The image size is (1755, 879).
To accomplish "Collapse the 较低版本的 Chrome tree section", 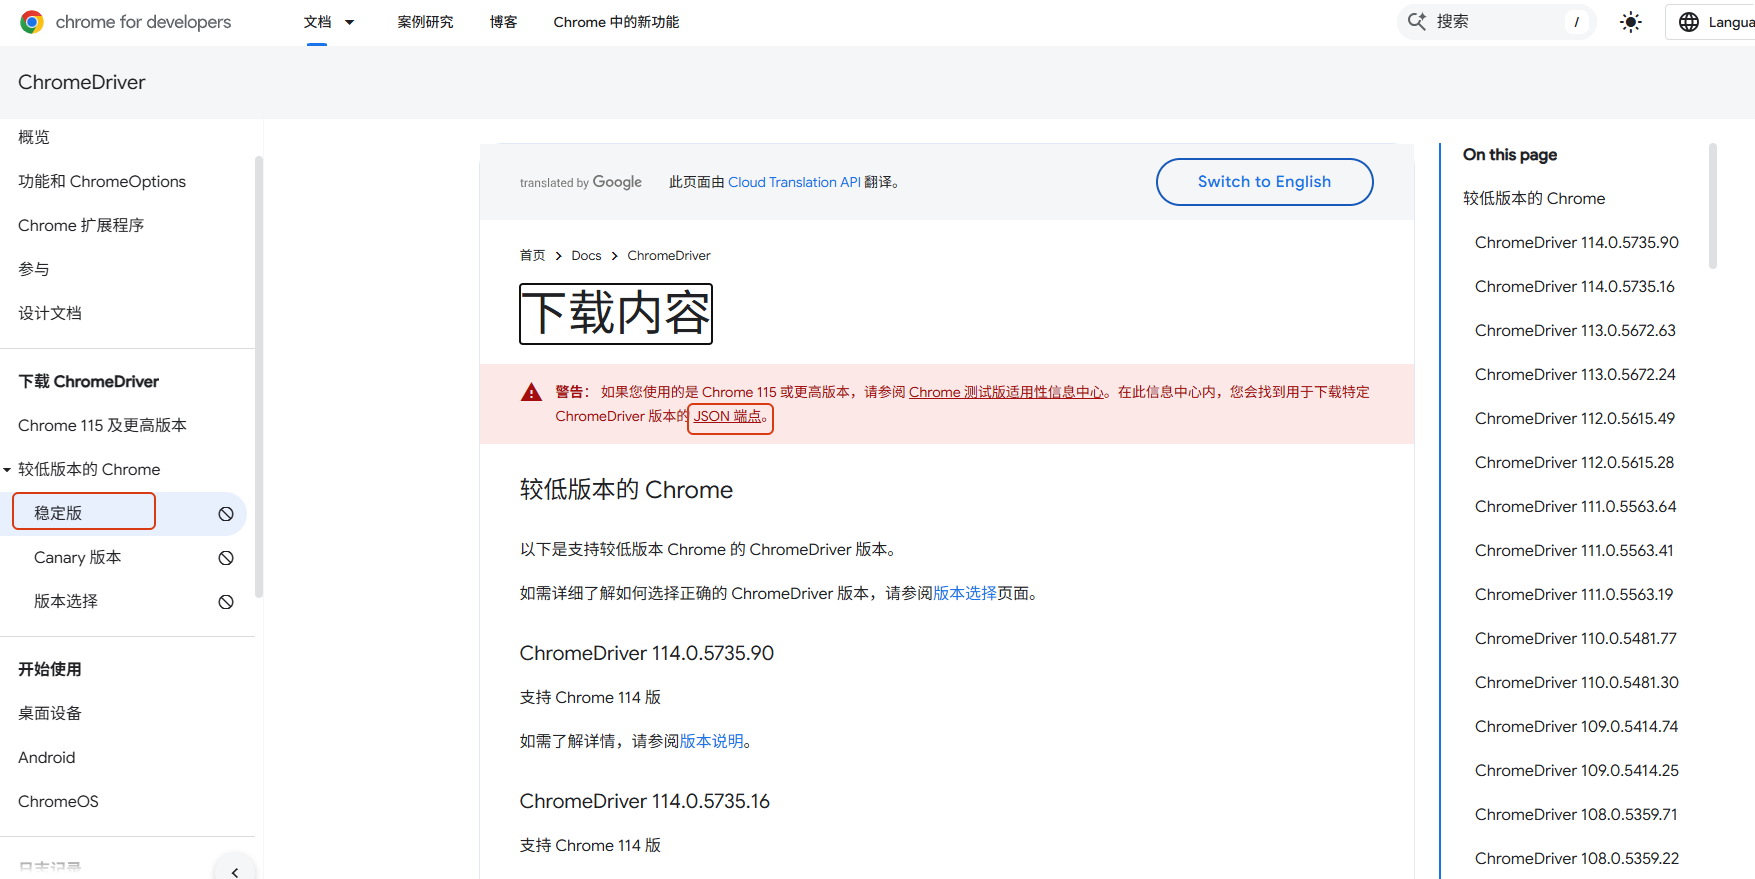I will [7, 470].
